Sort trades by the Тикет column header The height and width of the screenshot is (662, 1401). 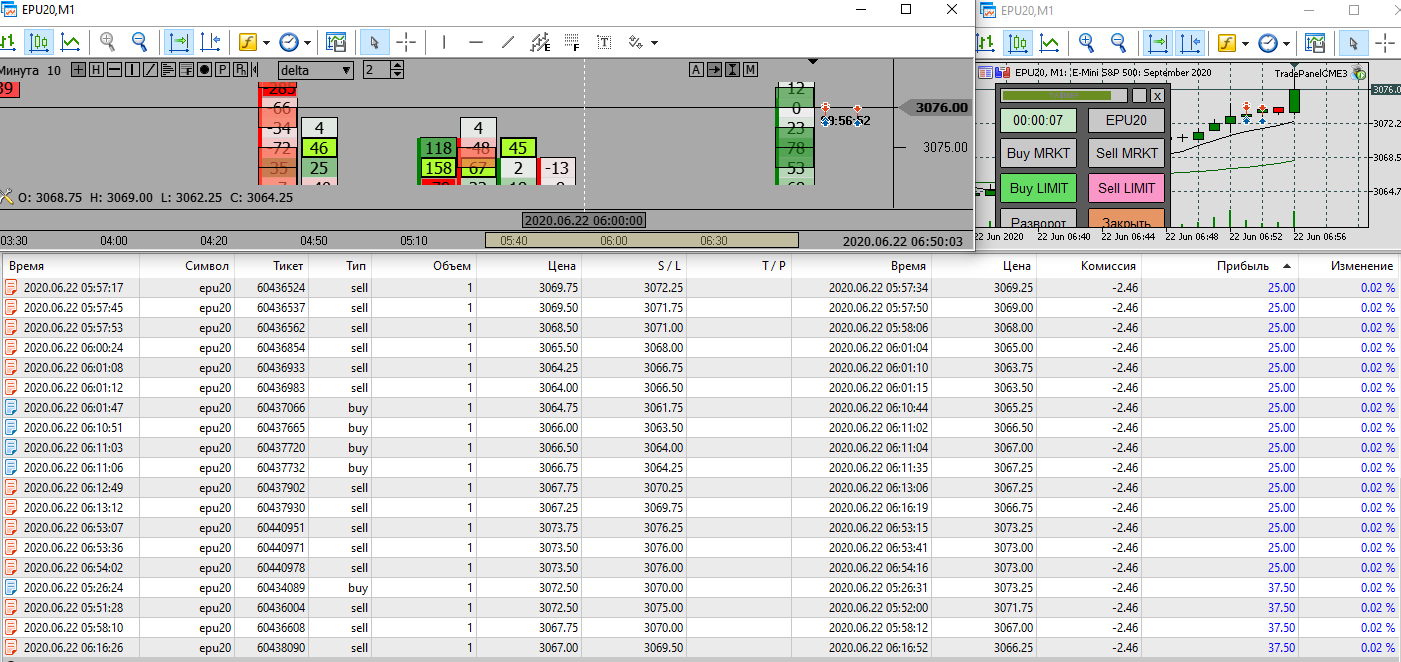coord(271,266)
